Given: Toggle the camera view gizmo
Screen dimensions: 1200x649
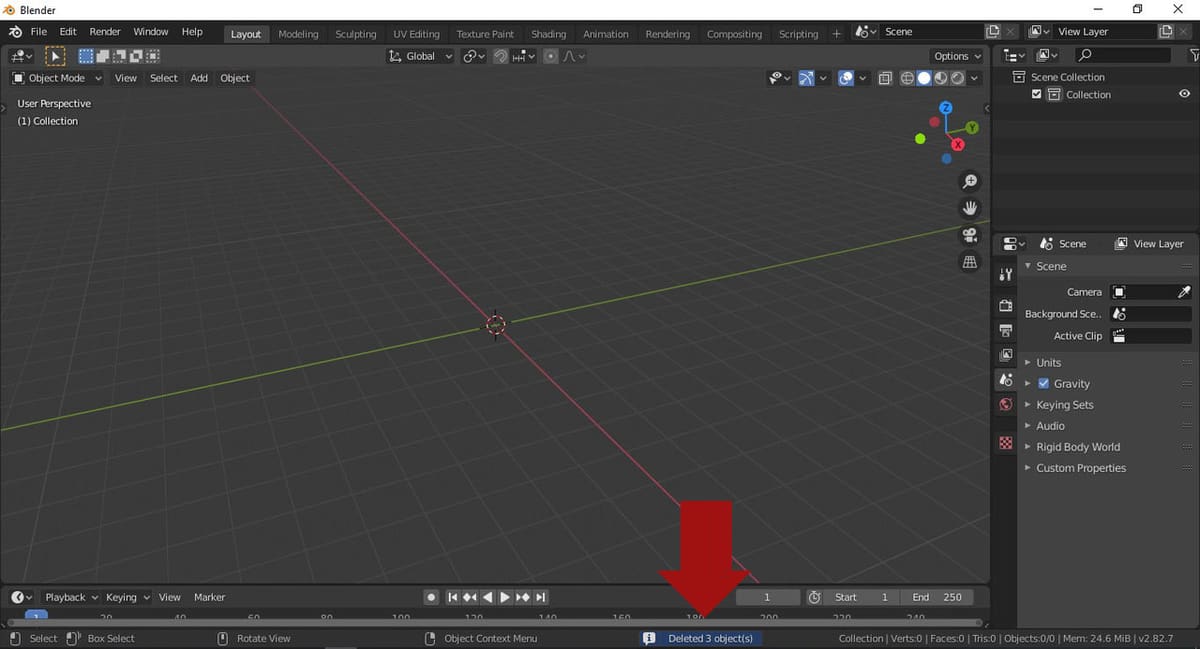Looking at the screenshot, I should [969, 235].
